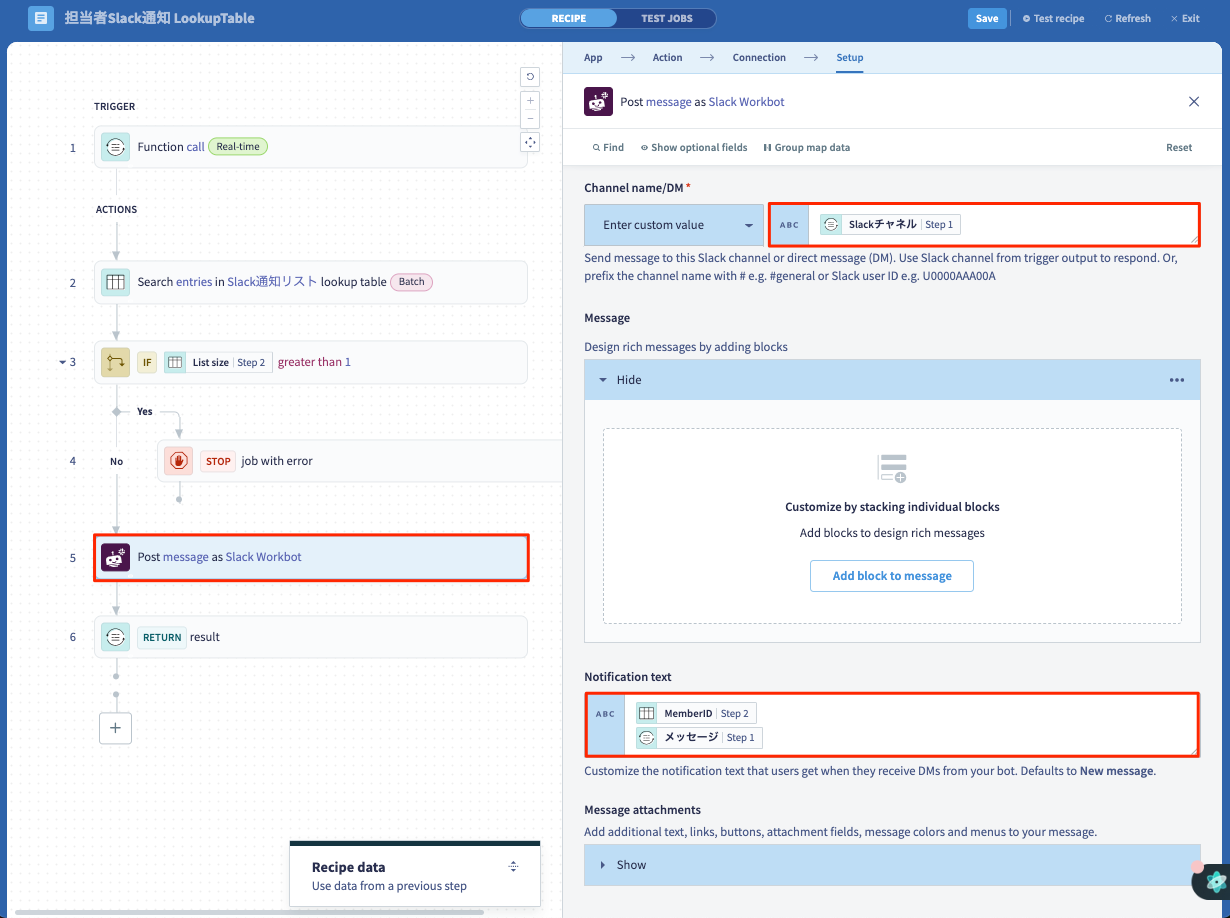
Task: Click the fit-to-screen canvas icon
Action: coord(530,143)
